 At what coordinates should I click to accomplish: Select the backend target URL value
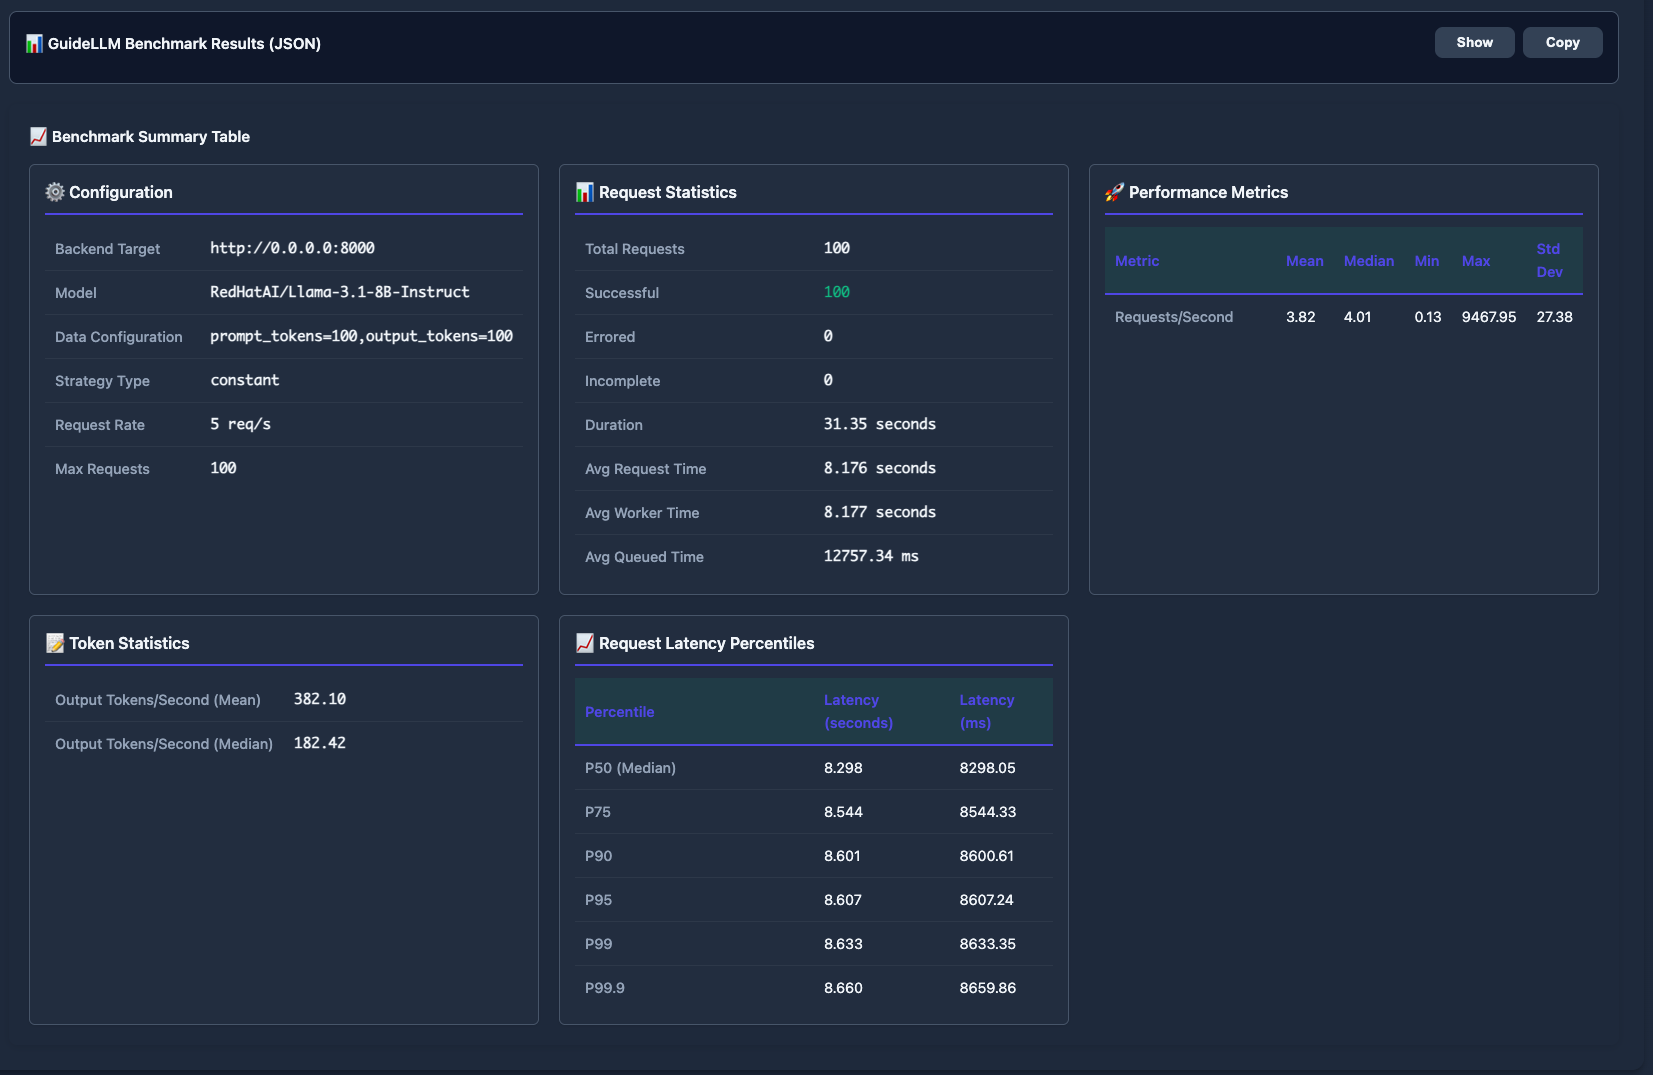[x=292, y=248]
